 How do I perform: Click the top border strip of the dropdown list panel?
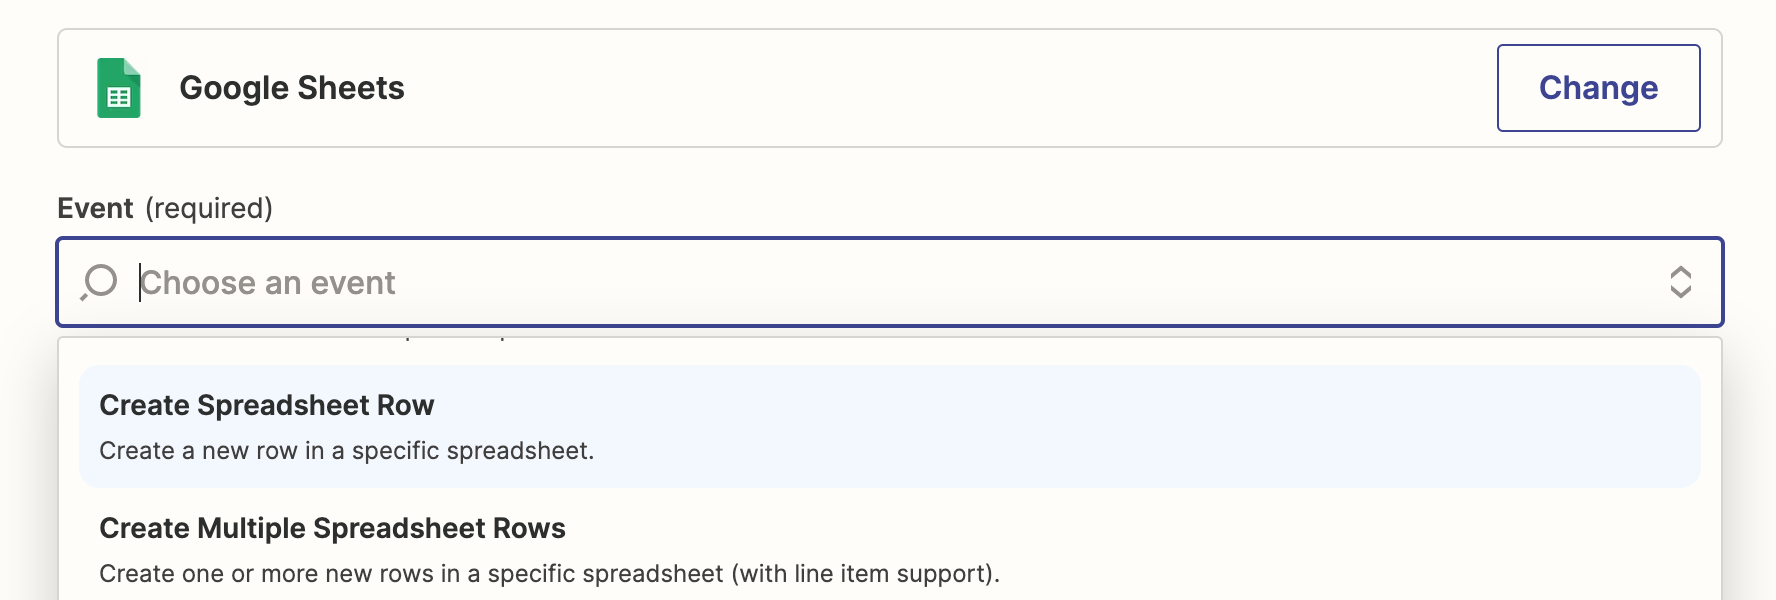point(890,338)
